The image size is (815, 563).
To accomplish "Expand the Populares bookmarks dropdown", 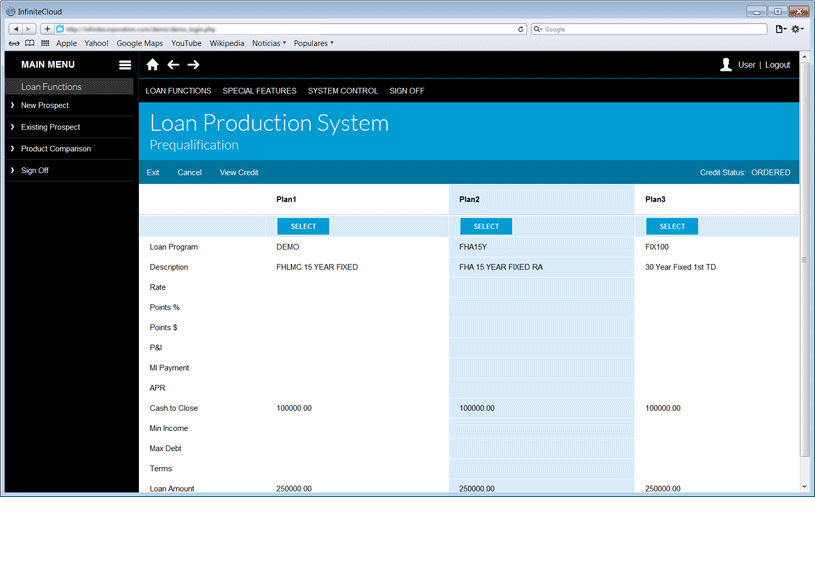I will click(313, 43).
